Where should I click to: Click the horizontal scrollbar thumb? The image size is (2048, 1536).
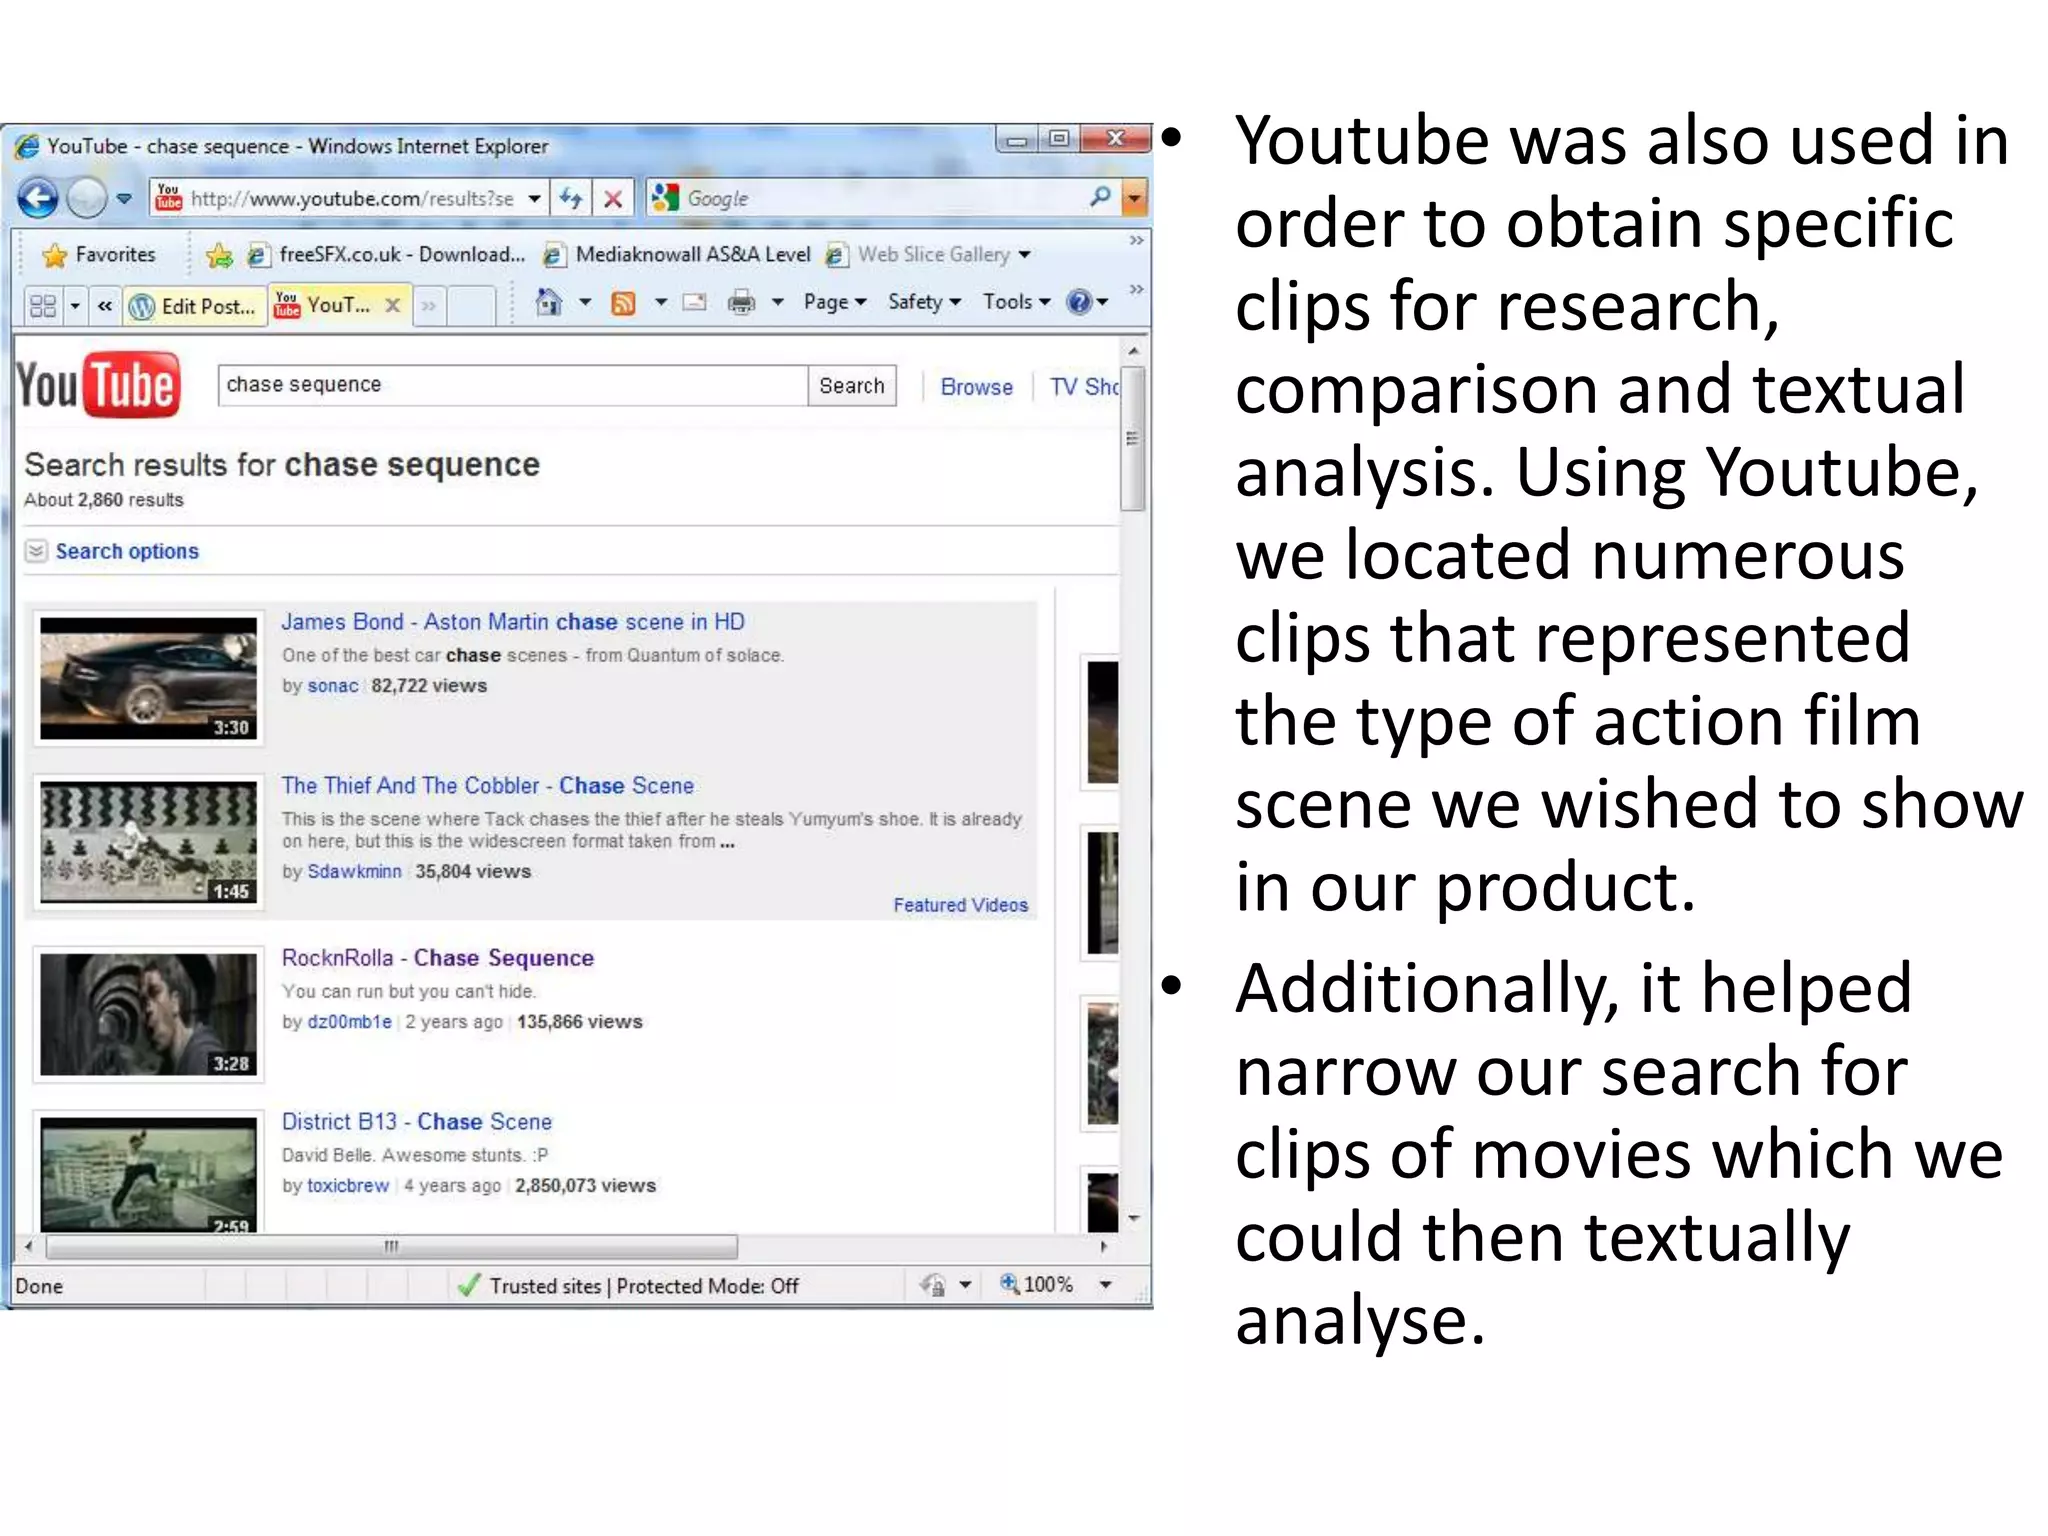[392, 1247]
